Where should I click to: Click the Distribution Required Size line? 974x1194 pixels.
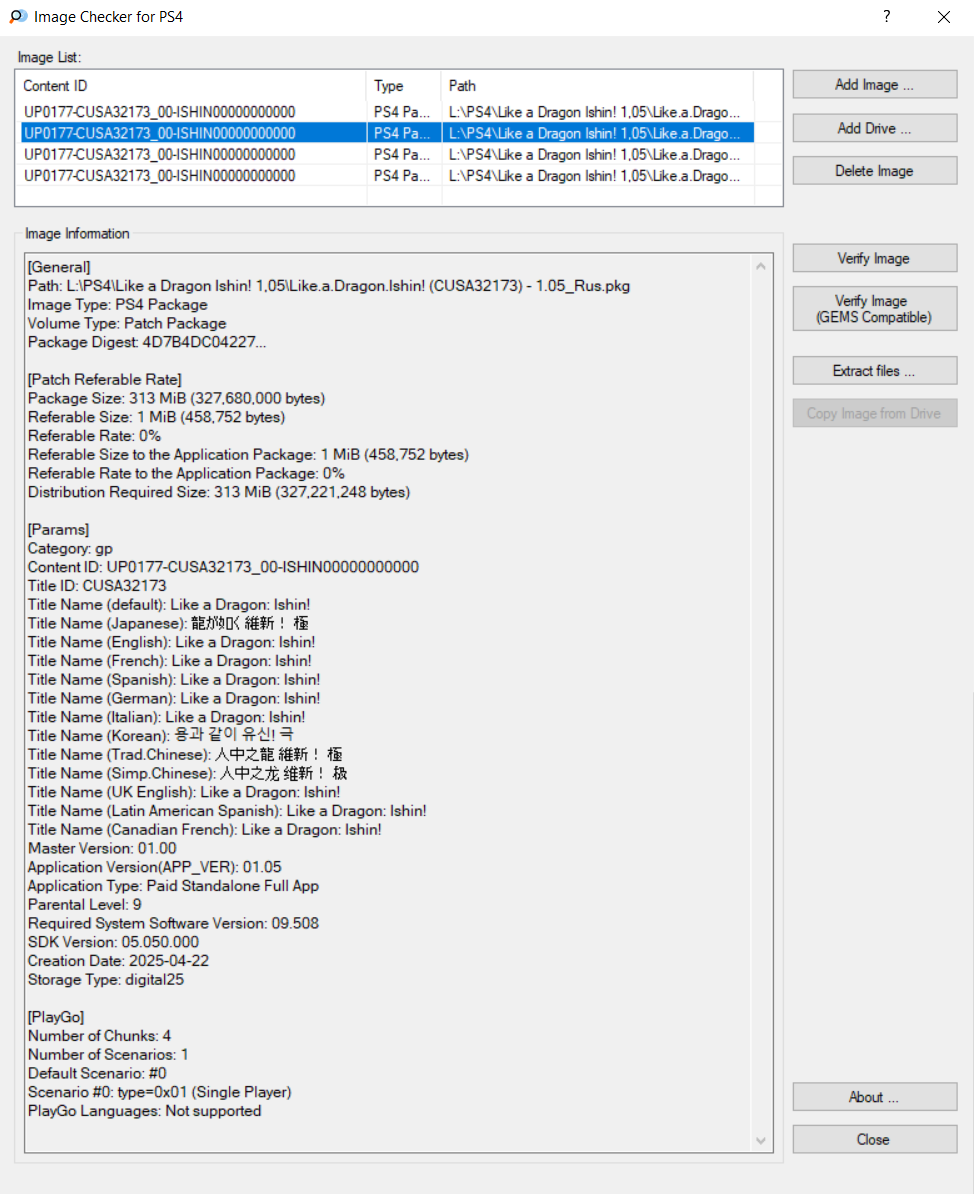click(219, 492)
